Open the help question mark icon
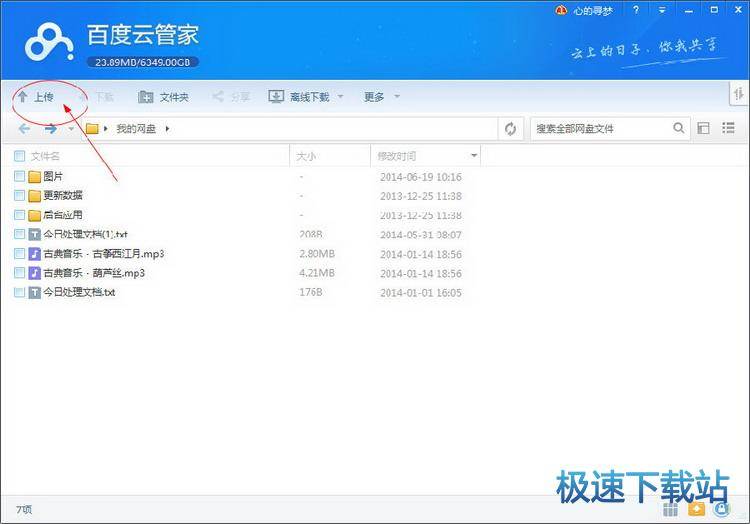Image resolution: width=750 pixels, height=524 pixels. [636, 10]
